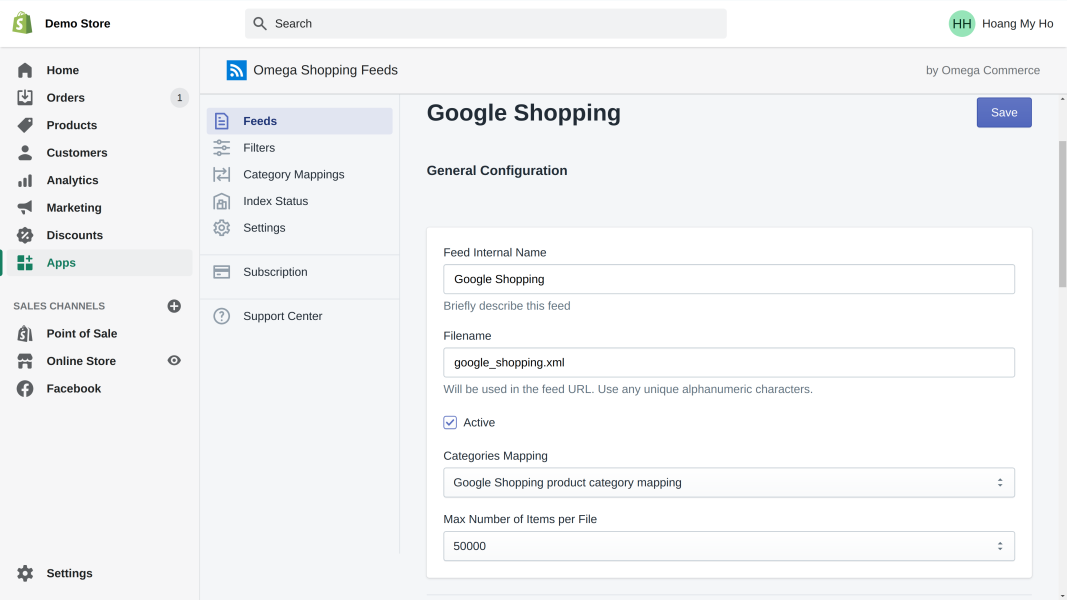Click the Orders count badge

pyautogui.click(x=180, y=98)
